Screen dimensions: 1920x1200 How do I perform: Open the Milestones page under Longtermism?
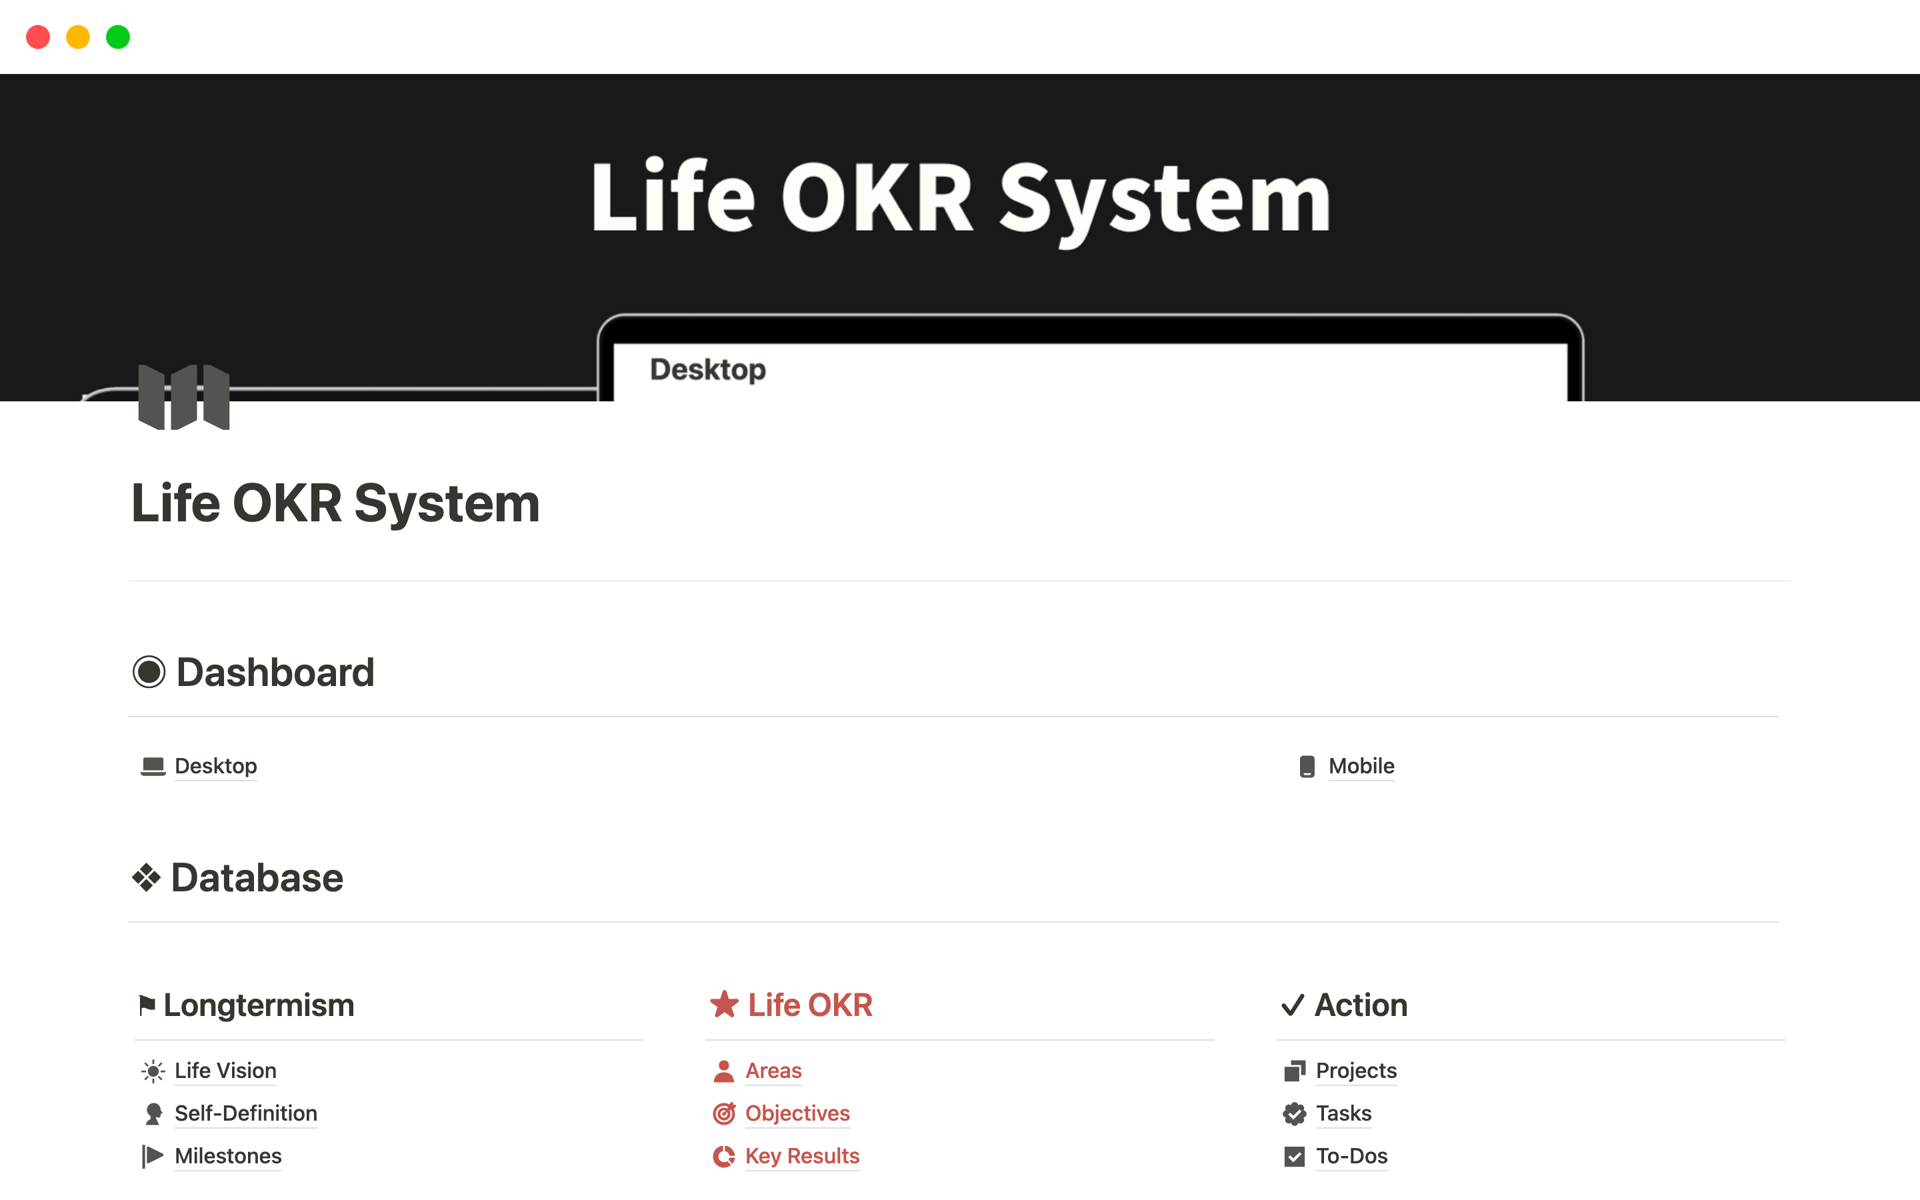click(x=228, y=1156)
